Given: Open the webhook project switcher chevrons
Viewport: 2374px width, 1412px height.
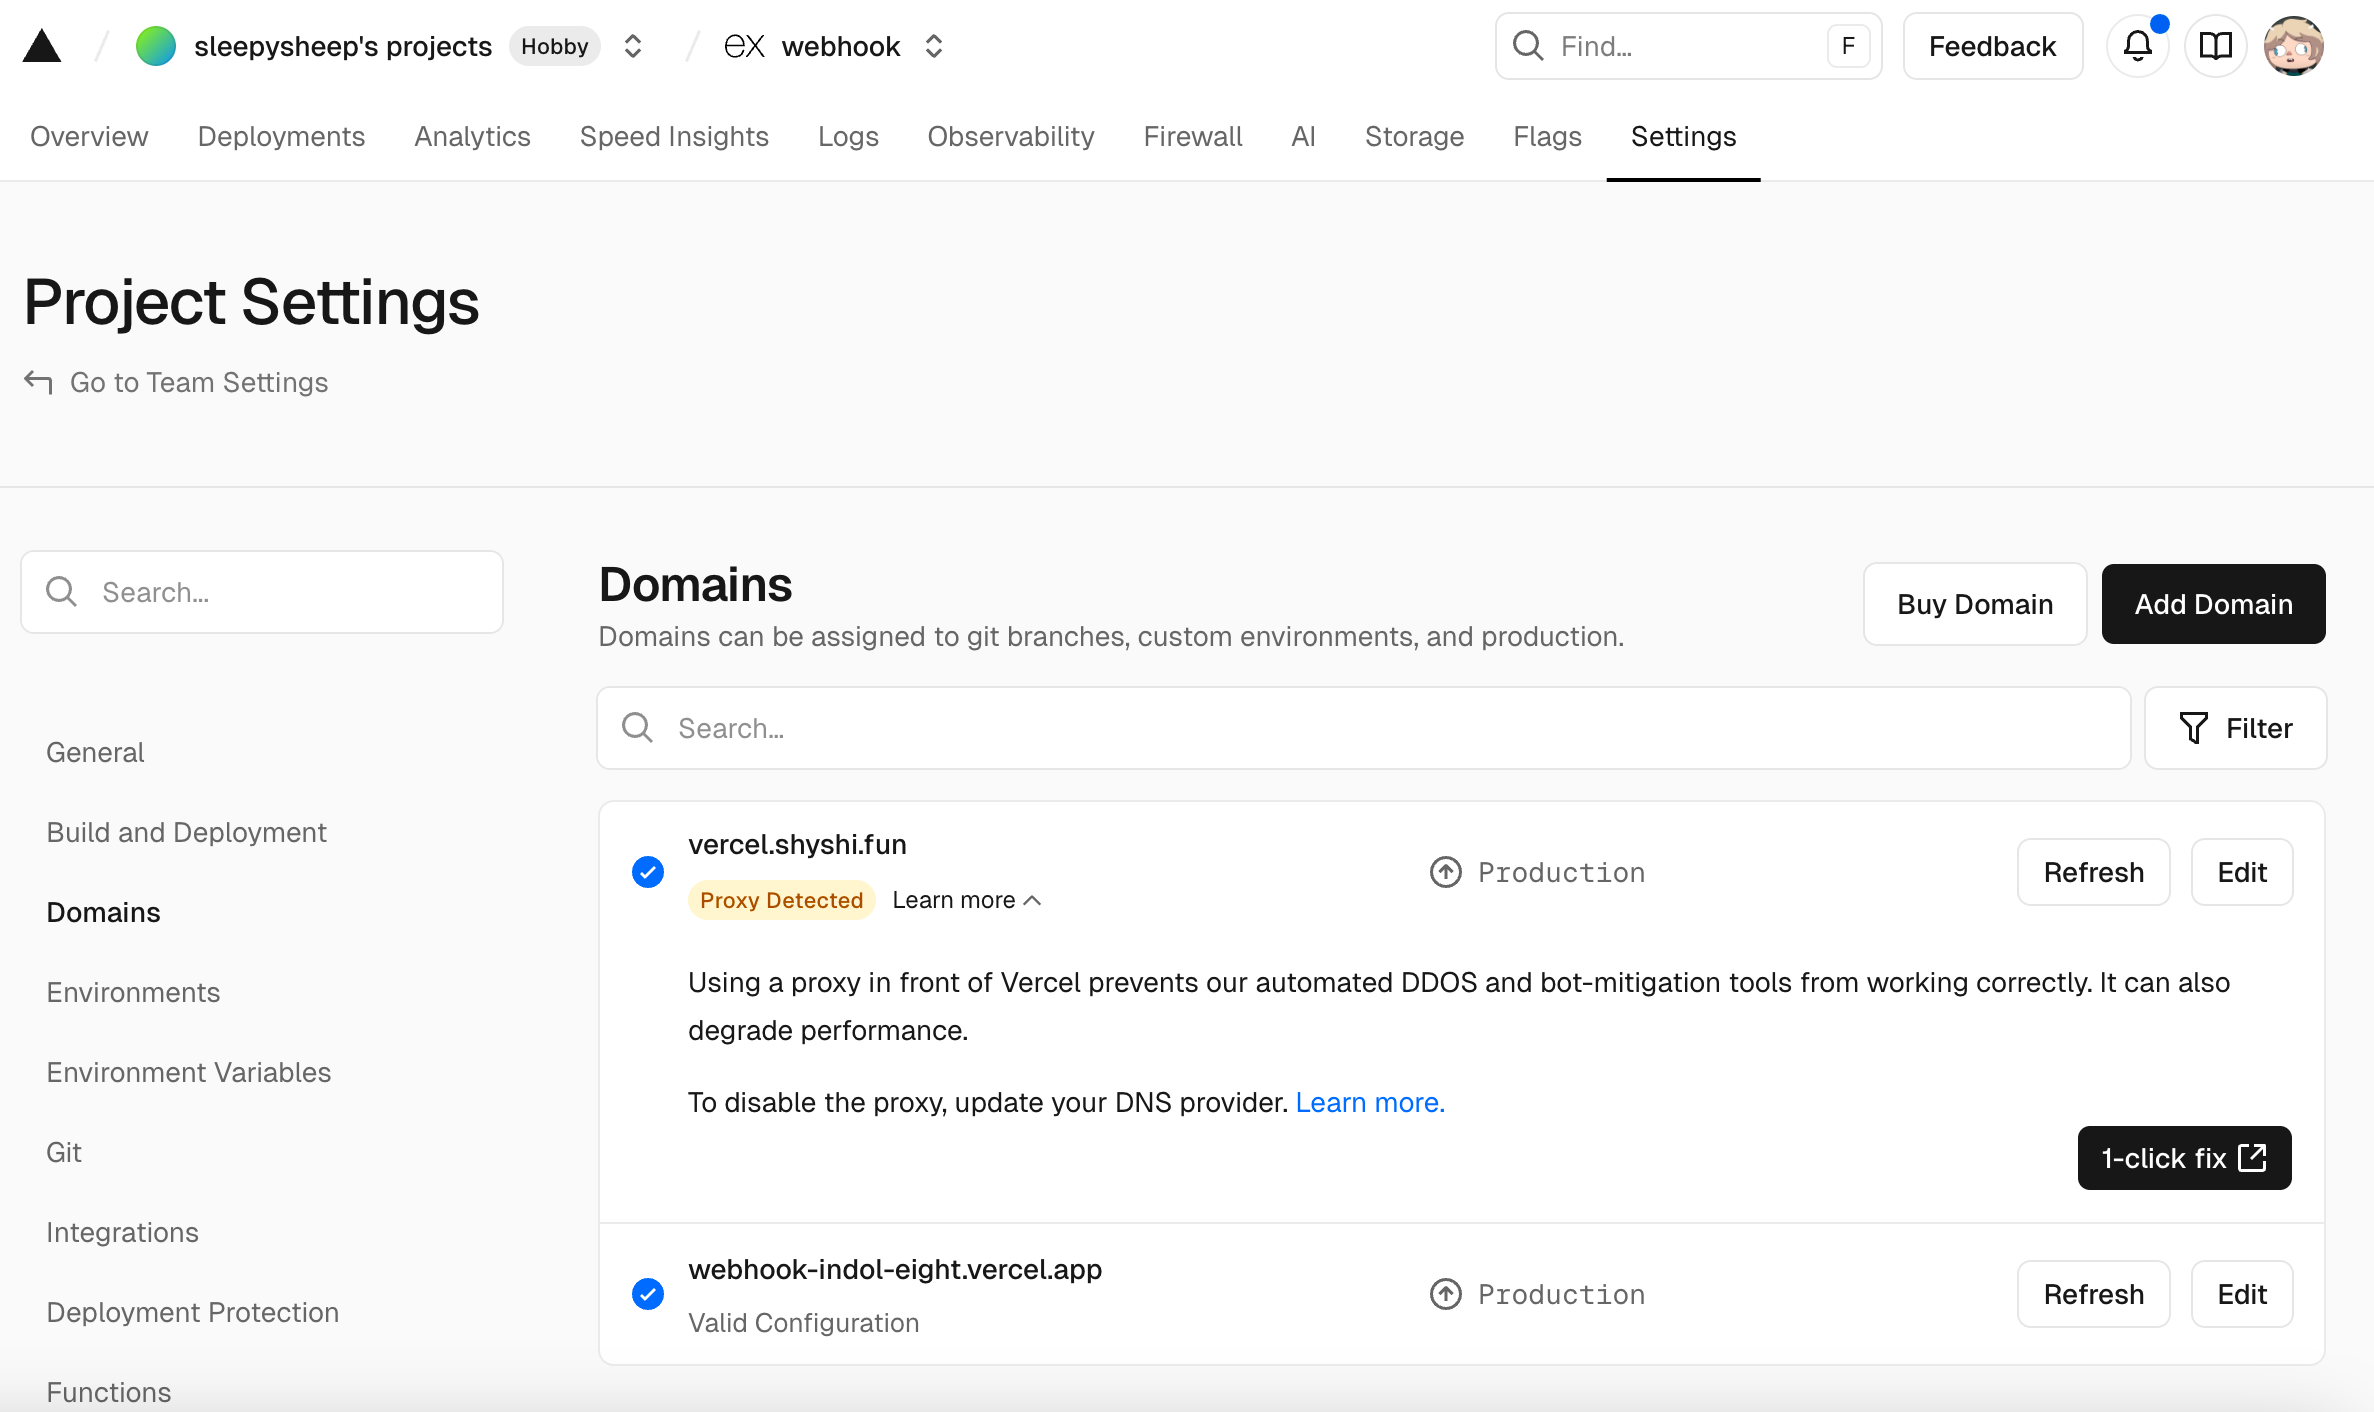Looking at the screenshot, I should (x=933, y=46).
